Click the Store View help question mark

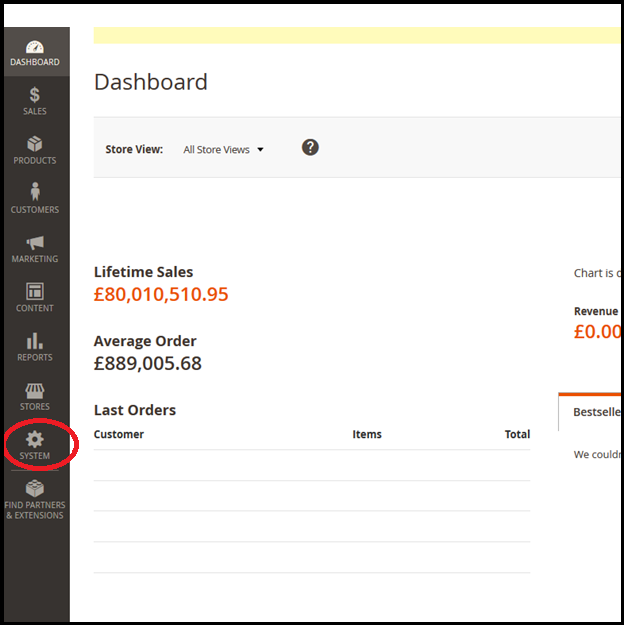[310, 148]
